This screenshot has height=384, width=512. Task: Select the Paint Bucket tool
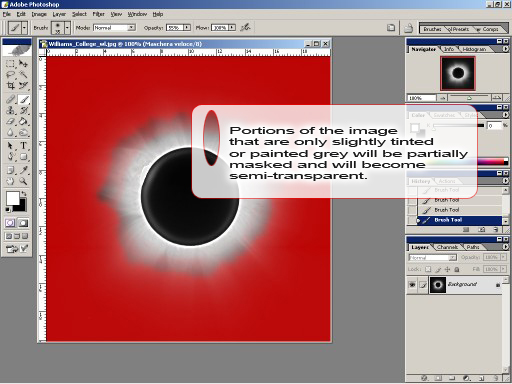point(23,121)
